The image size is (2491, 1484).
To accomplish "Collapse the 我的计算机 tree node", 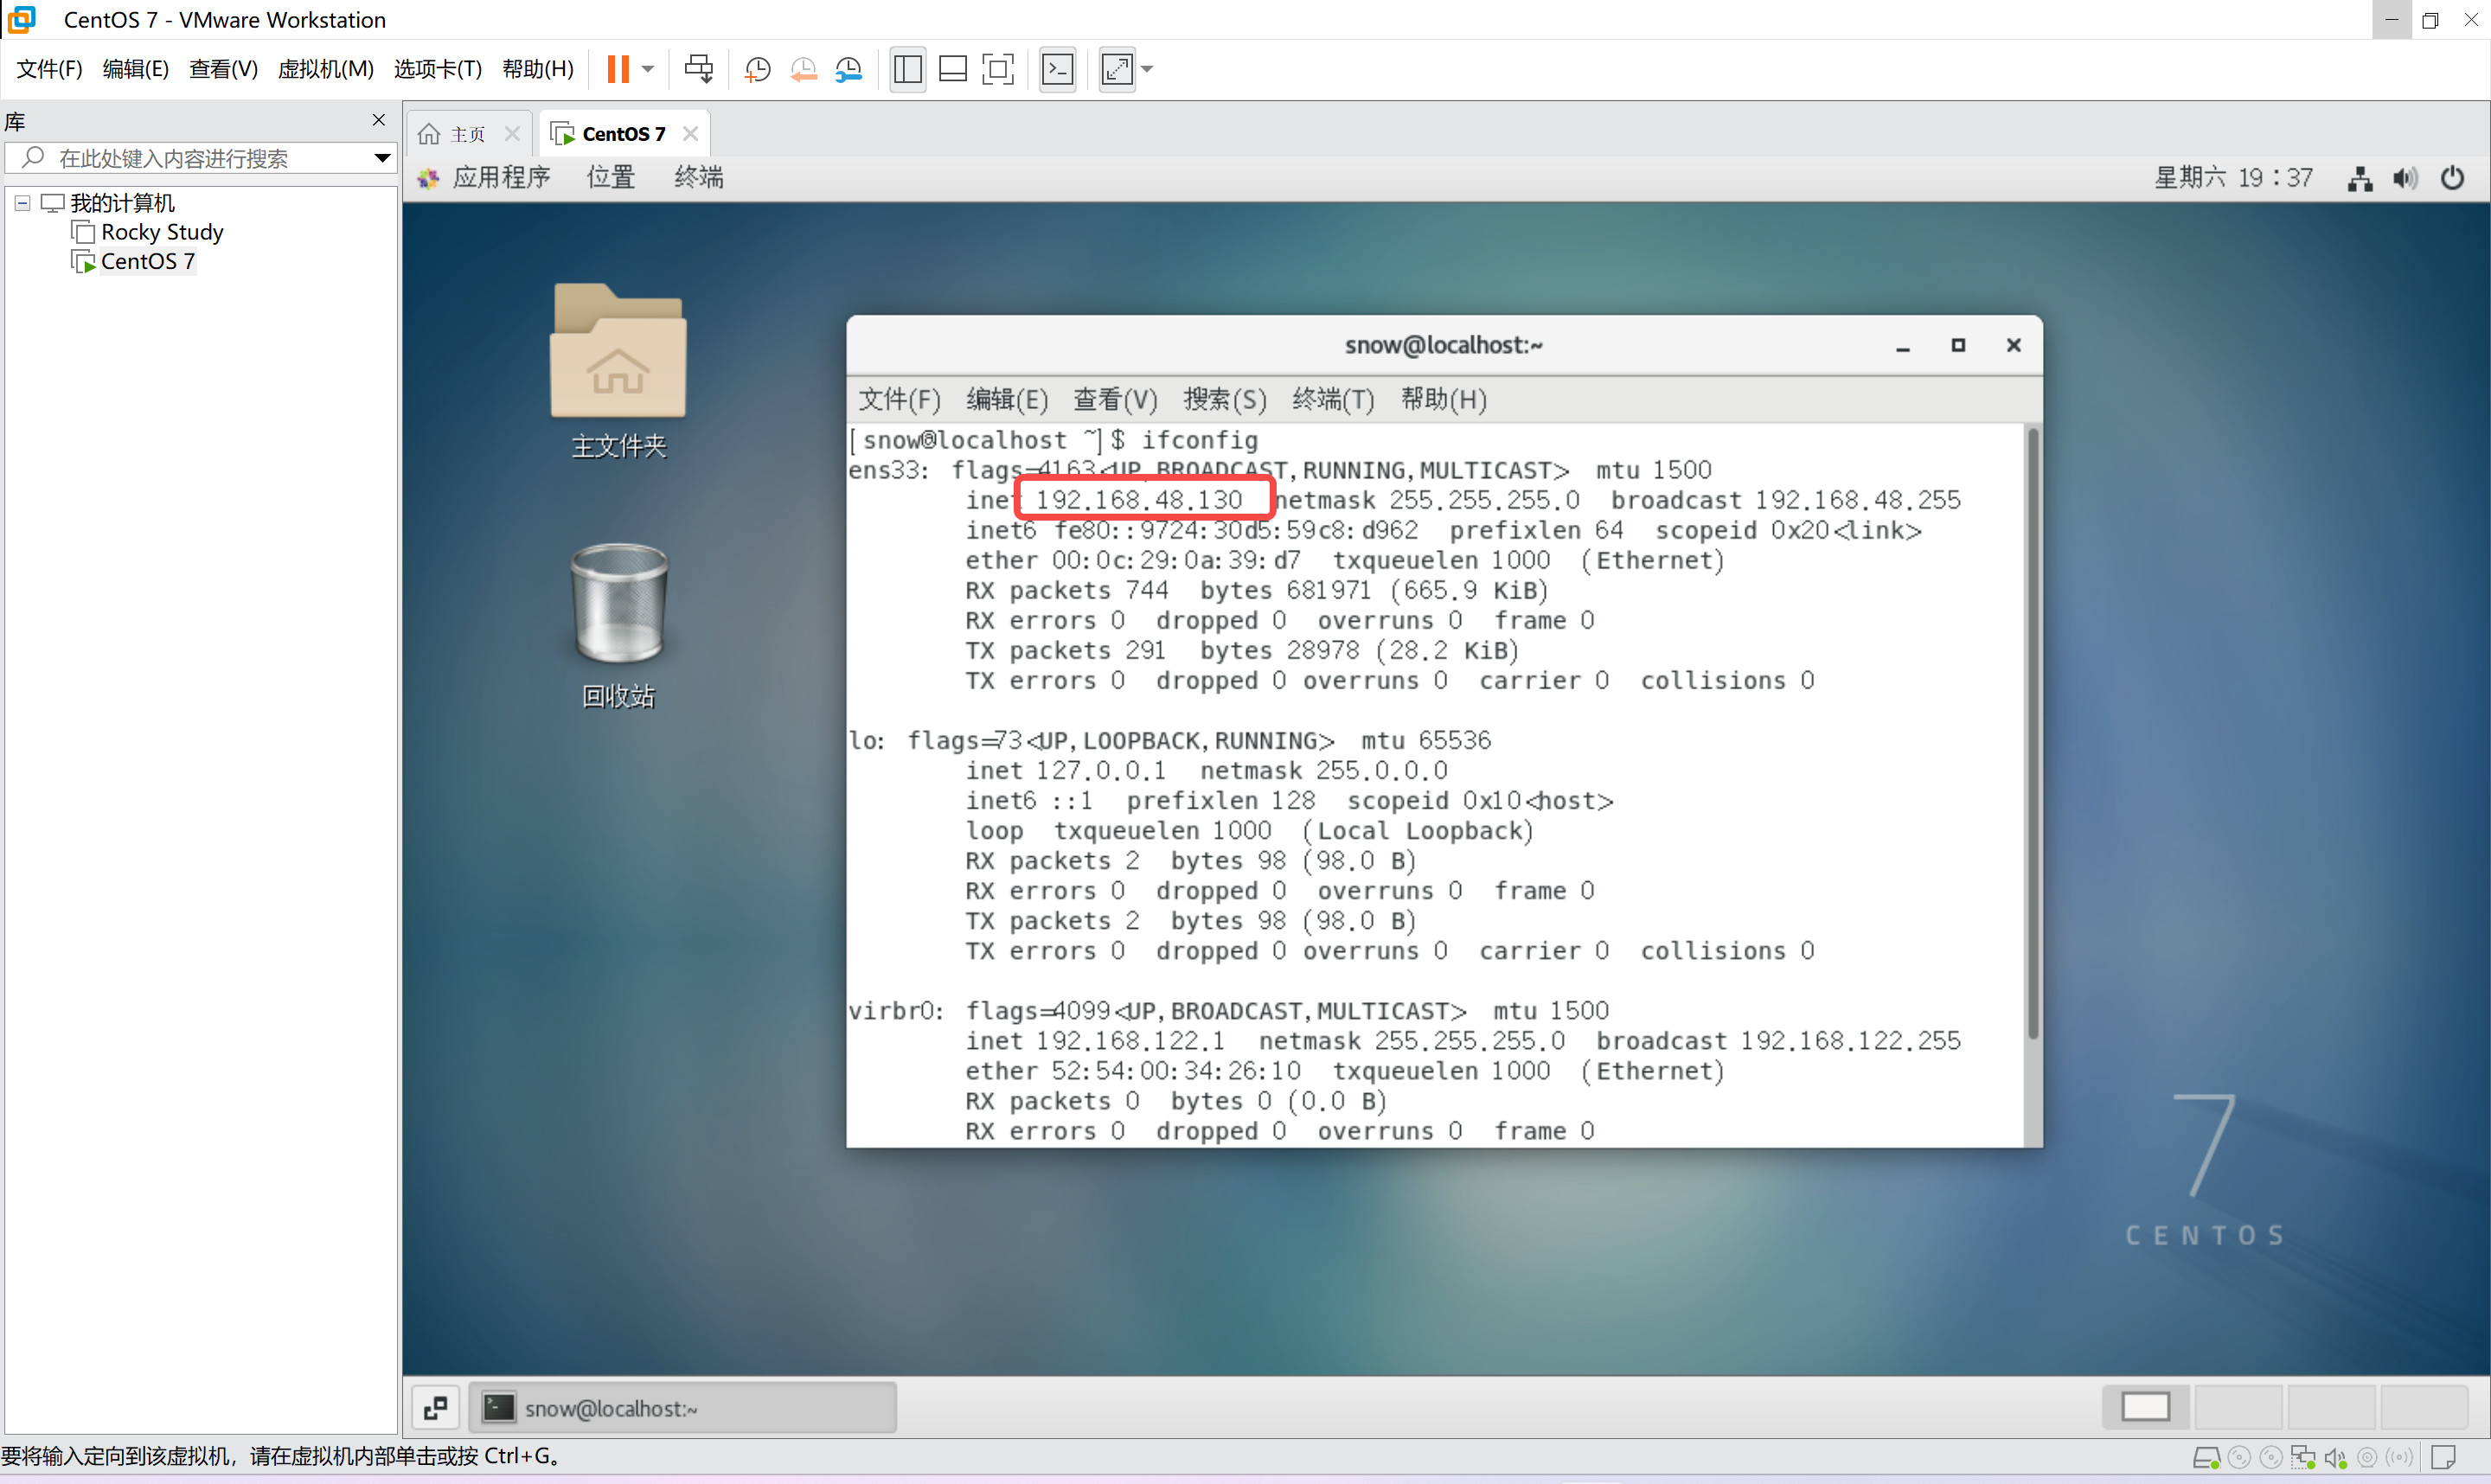I will [22, 203].
